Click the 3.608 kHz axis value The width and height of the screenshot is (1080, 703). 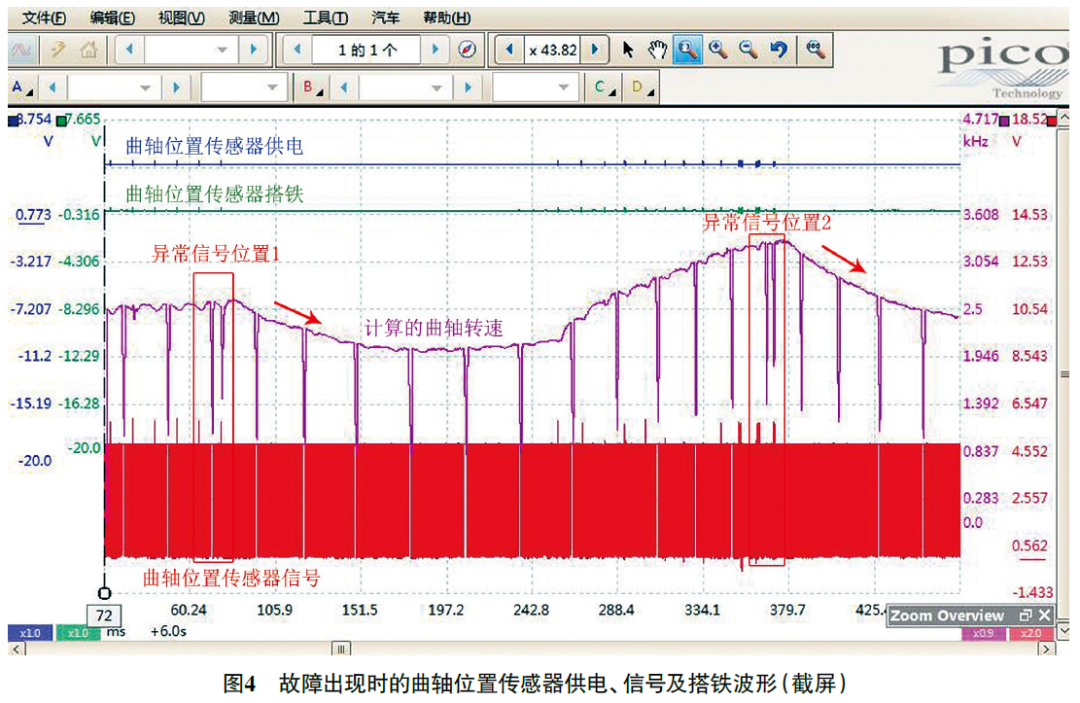tap(981, 214)
